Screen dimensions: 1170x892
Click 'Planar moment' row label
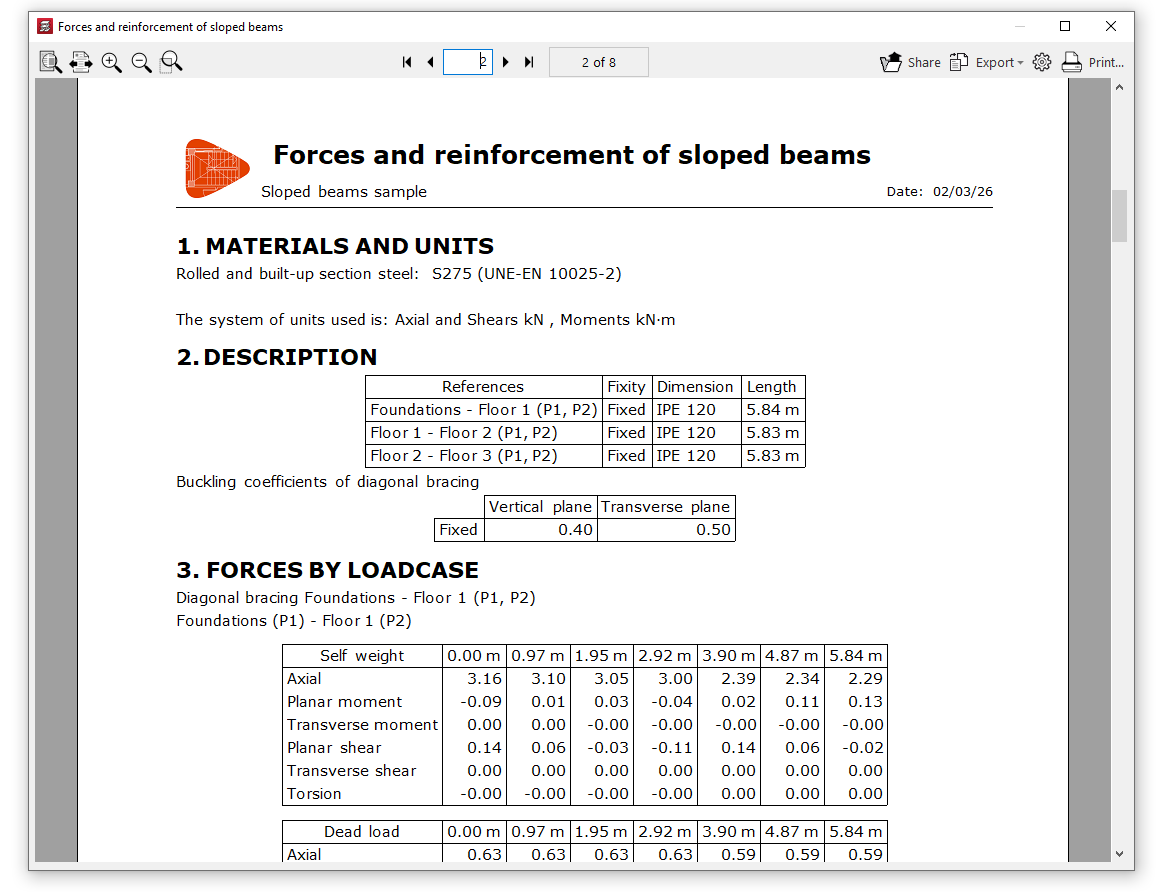point(345,702)
